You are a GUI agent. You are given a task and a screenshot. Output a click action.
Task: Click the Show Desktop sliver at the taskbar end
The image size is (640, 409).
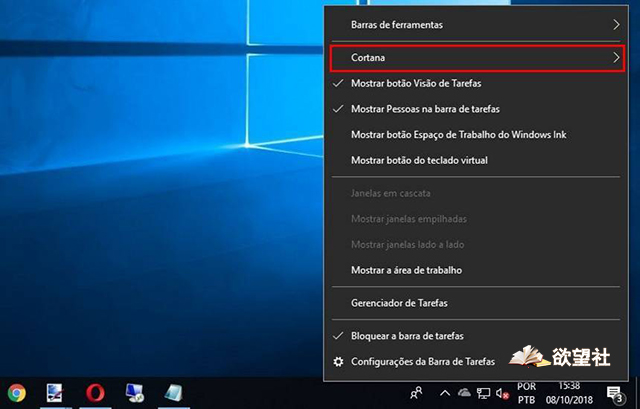point(637,393)
